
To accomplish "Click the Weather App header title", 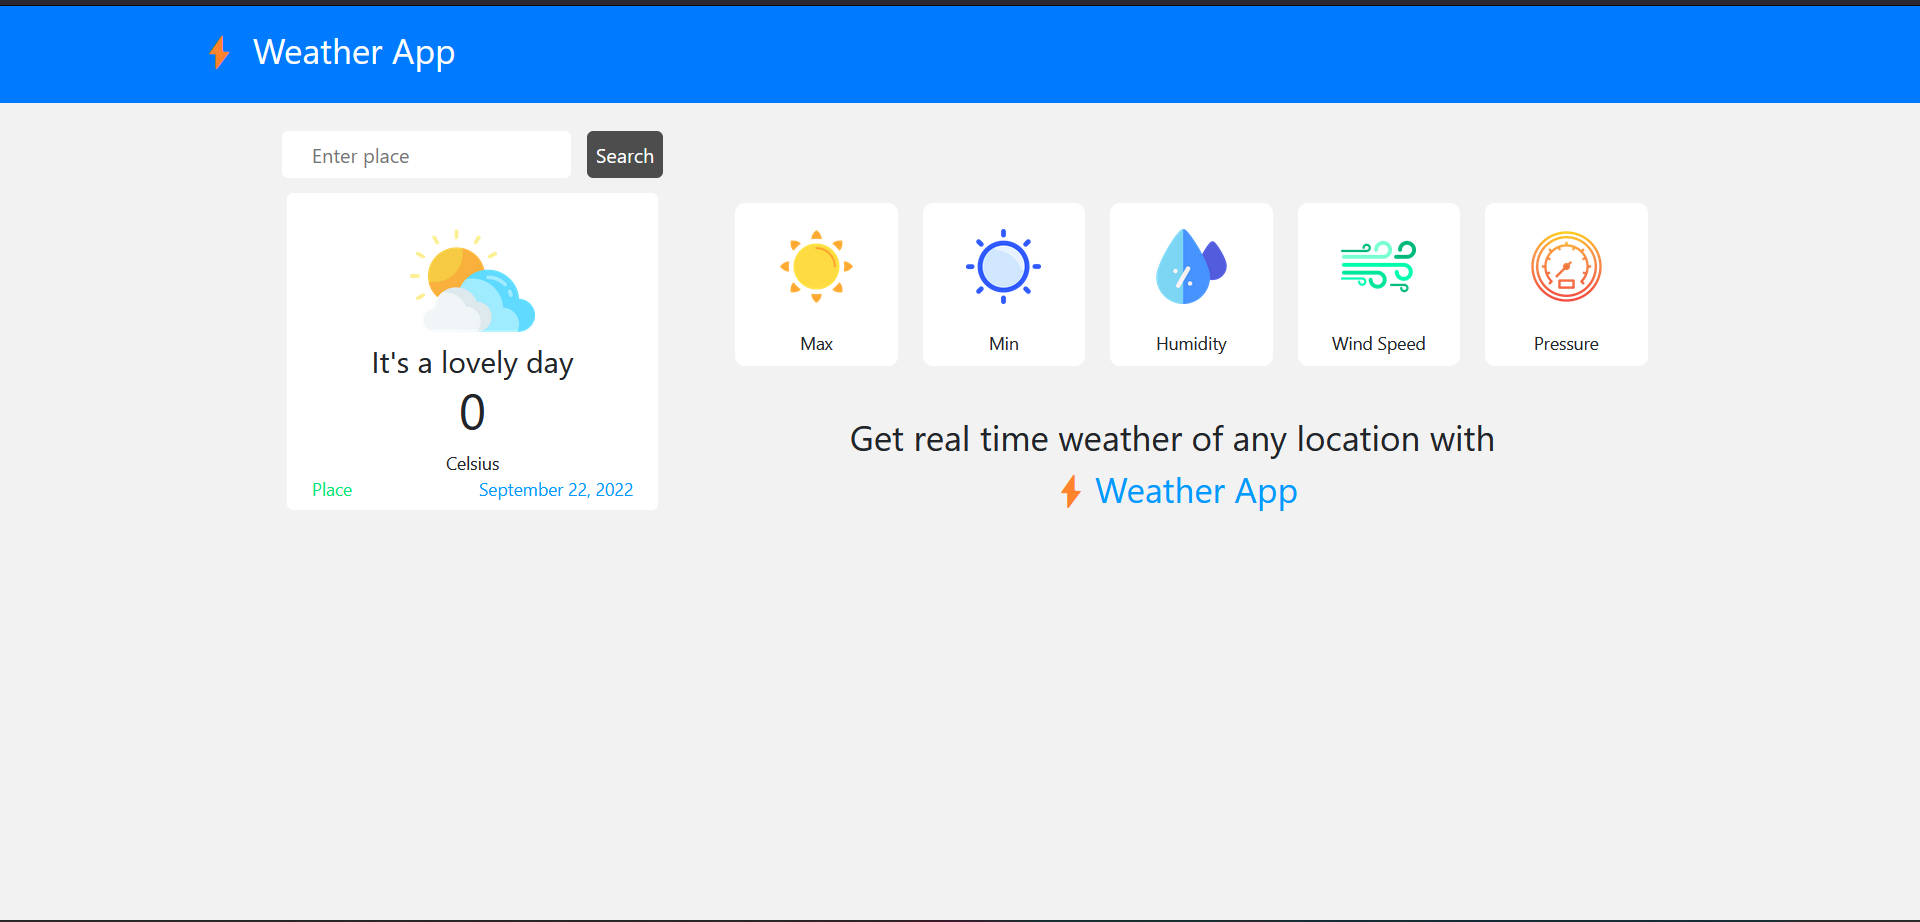I will click(x=354, y=52).
